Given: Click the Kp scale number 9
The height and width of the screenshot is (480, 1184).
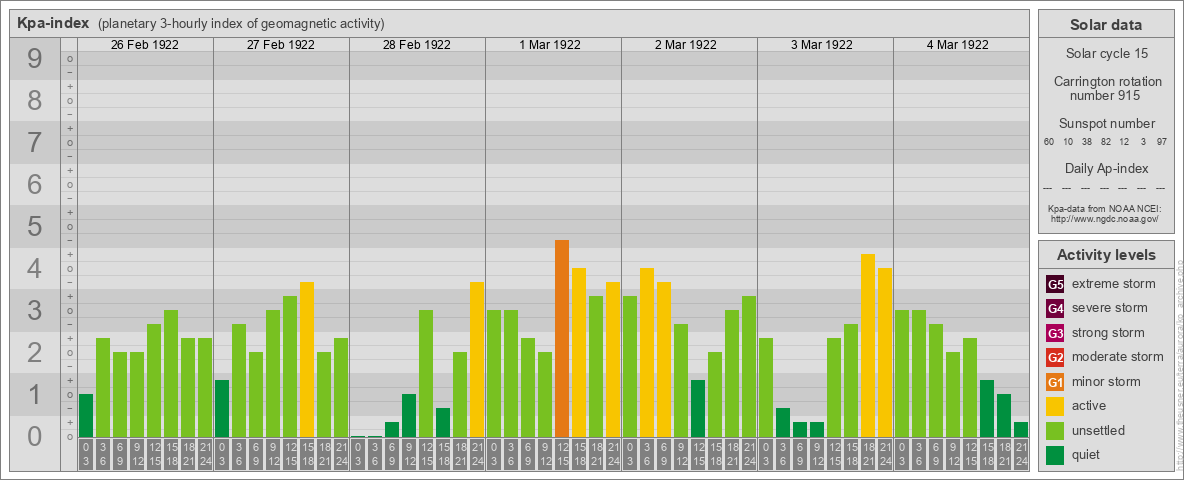Looking at the screenshot, I should coord(34,59).
